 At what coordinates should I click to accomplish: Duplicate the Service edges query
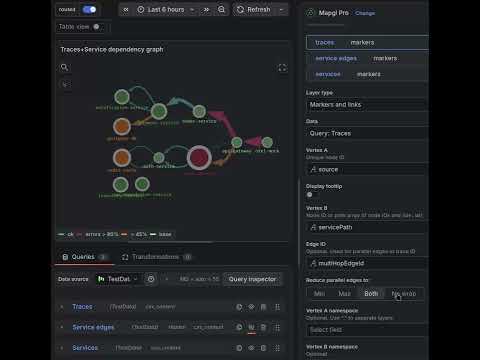coord(239,327)
